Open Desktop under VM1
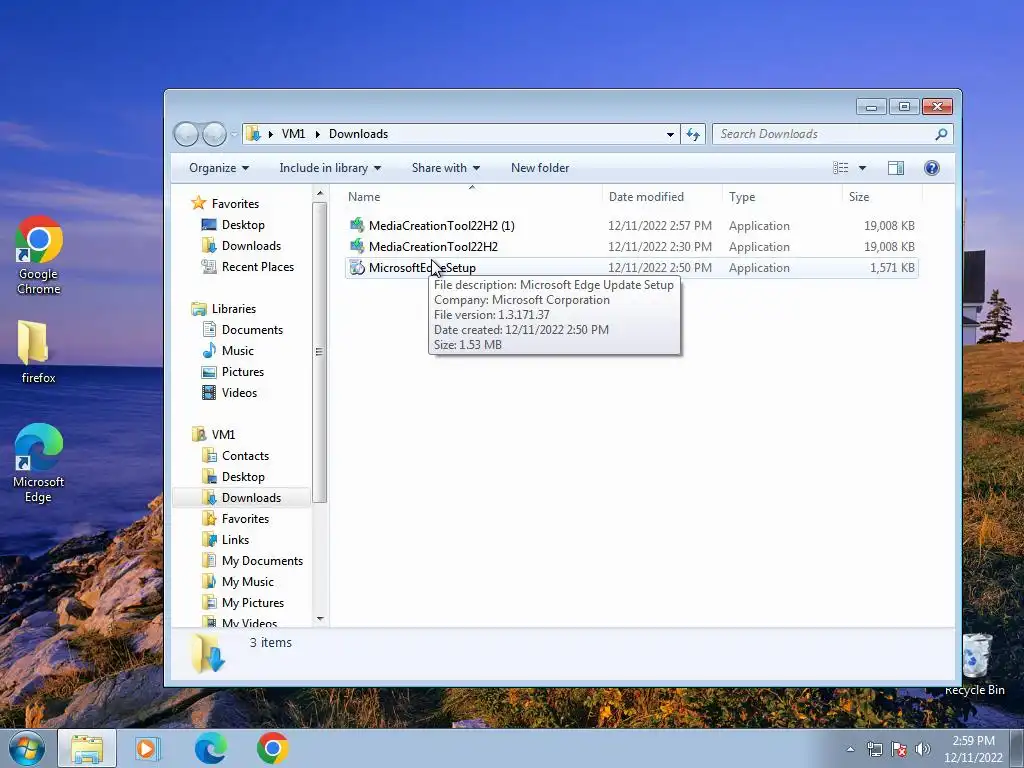The width and height of the screenshot is (1024, 768). tap(243, 477)
